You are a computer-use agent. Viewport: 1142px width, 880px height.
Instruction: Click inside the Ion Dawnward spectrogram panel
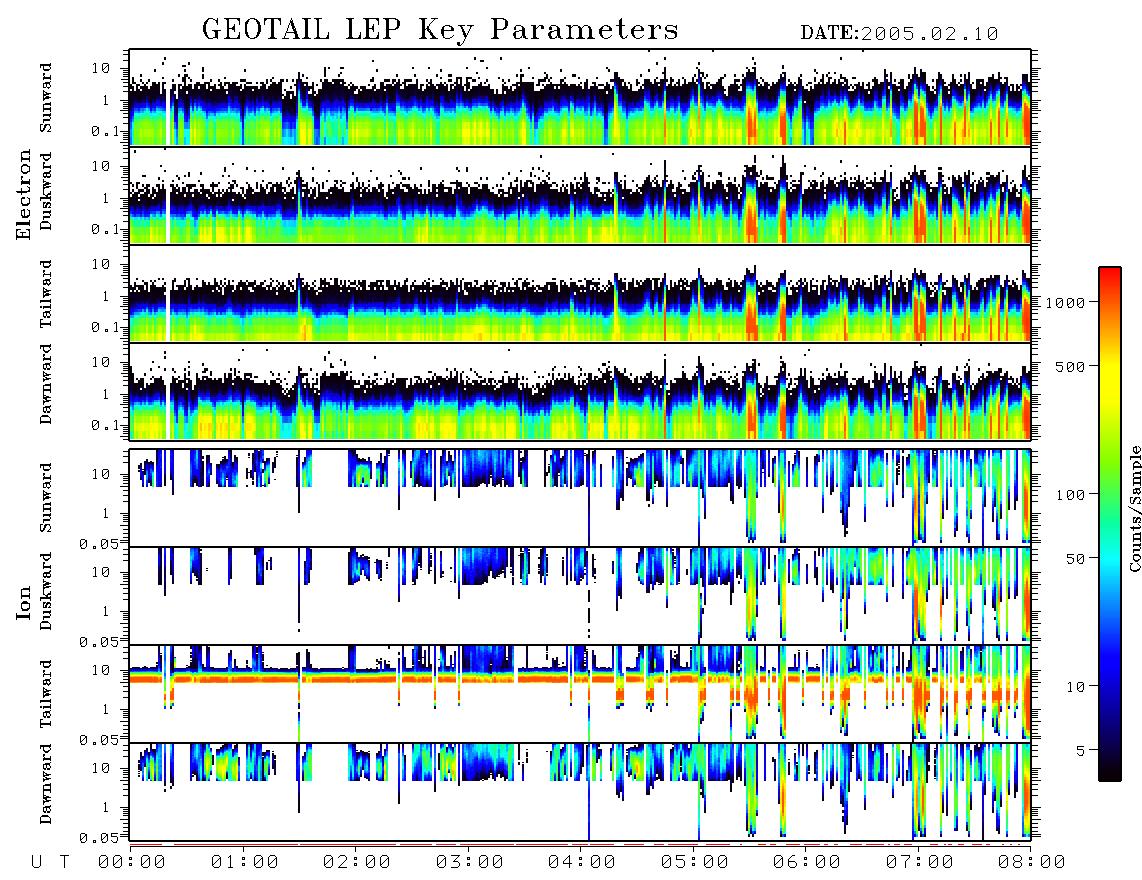[x=580, y=791]
